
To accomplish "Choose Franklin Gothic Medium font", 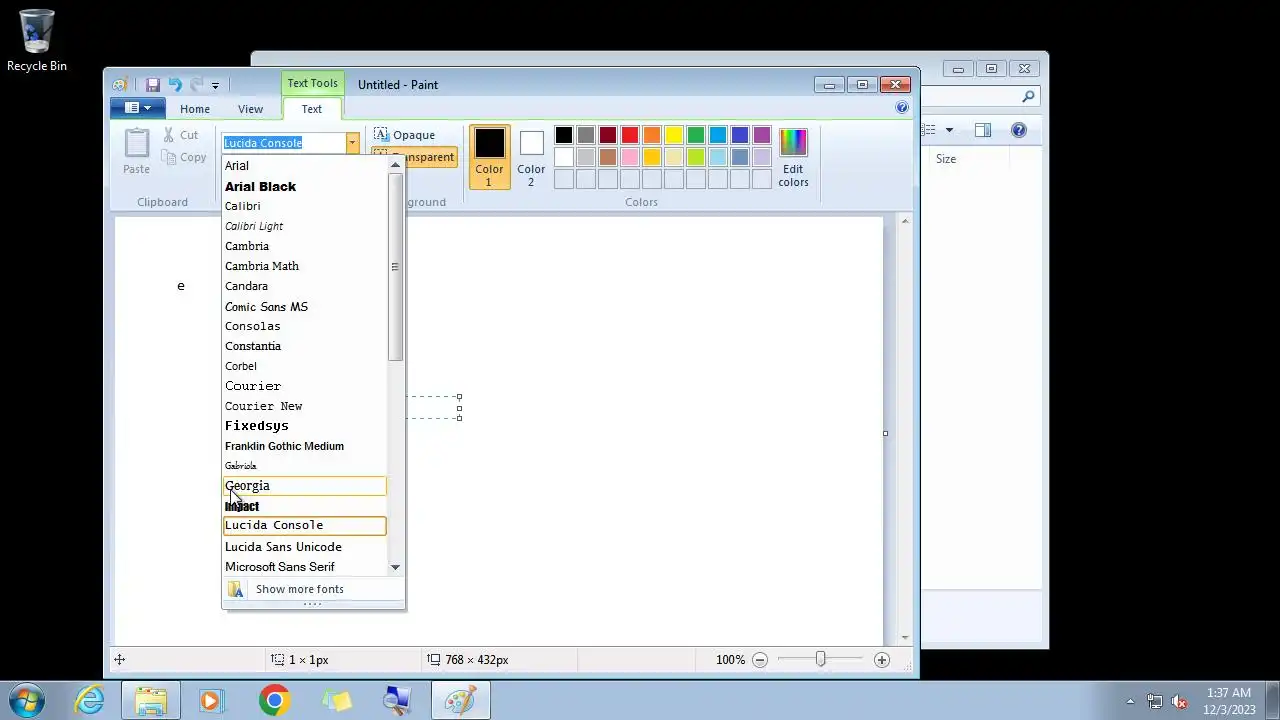I will tap(305, 446).
